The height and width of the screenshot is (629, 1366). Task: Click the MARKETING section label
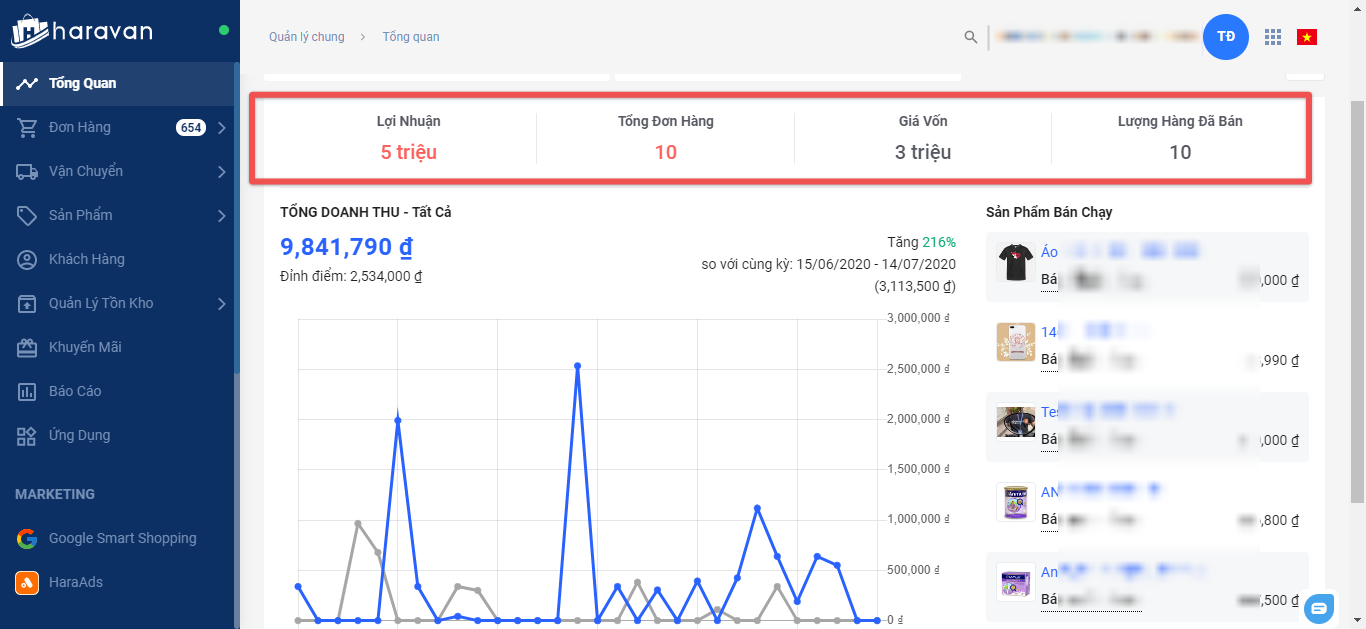pos(55,495)
